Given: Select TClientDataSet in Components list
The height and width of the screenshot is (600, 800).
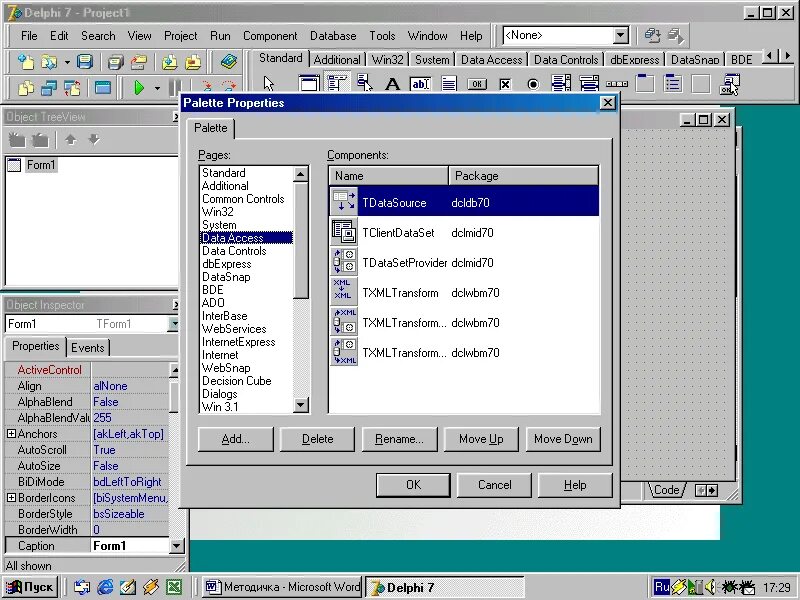Looking at the screenshot, I should coord(464,233).
